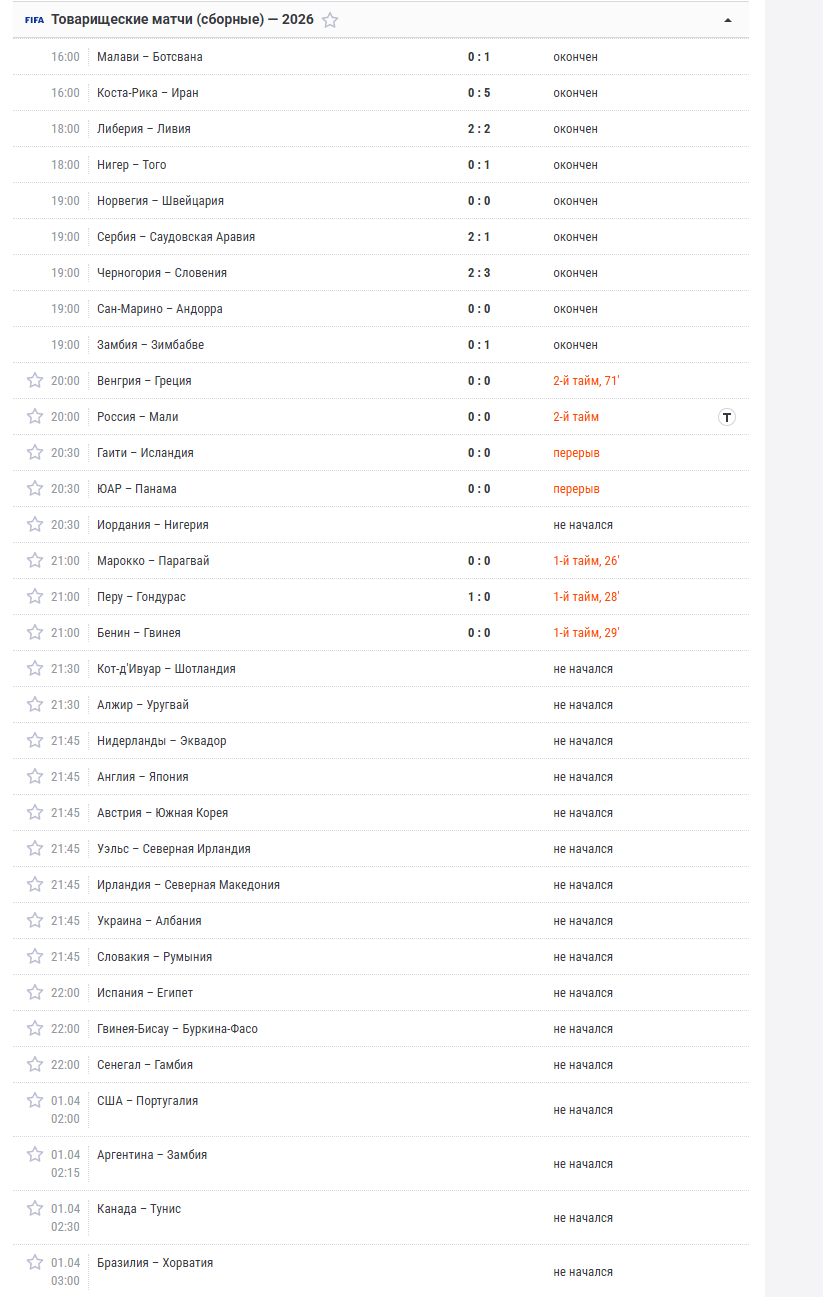The width and height of the screenshot is (823, 1297).
Task: Add Бразилия – Хорватия to favorites
Action: click(x=35, y=1263)
